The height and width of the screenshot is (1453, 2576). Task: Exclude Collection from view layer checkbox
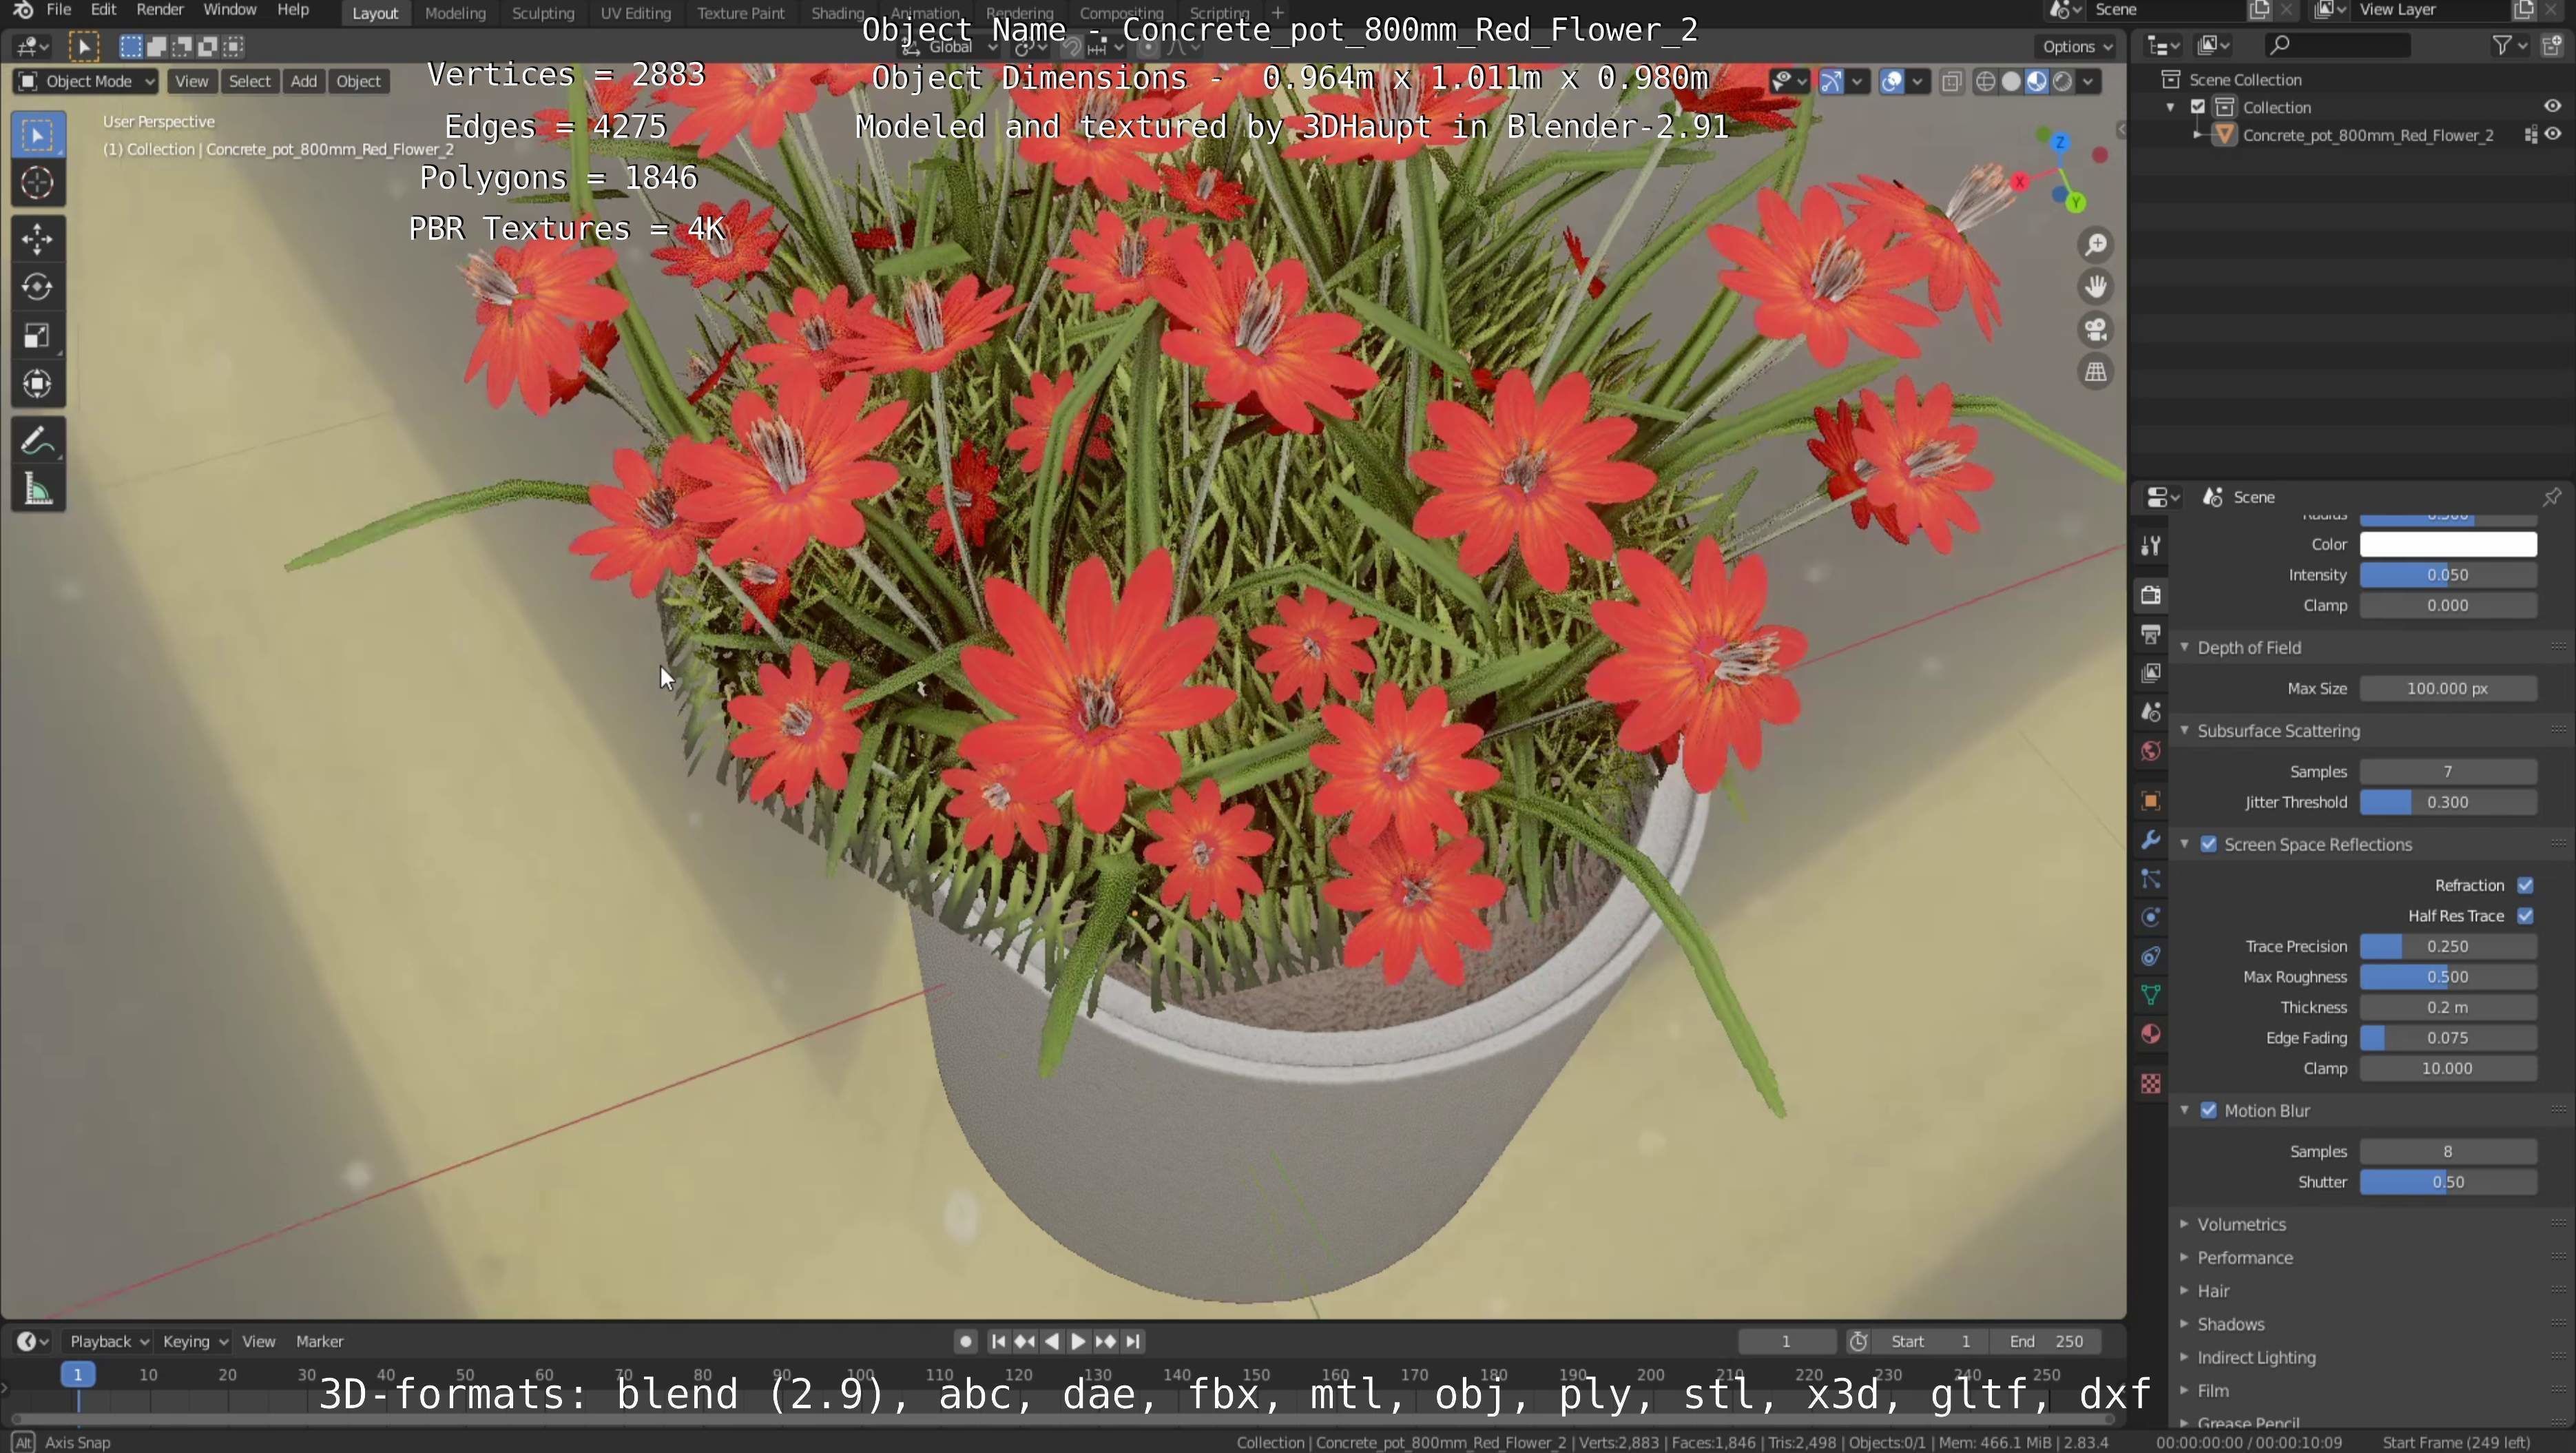pos(2197,106)
